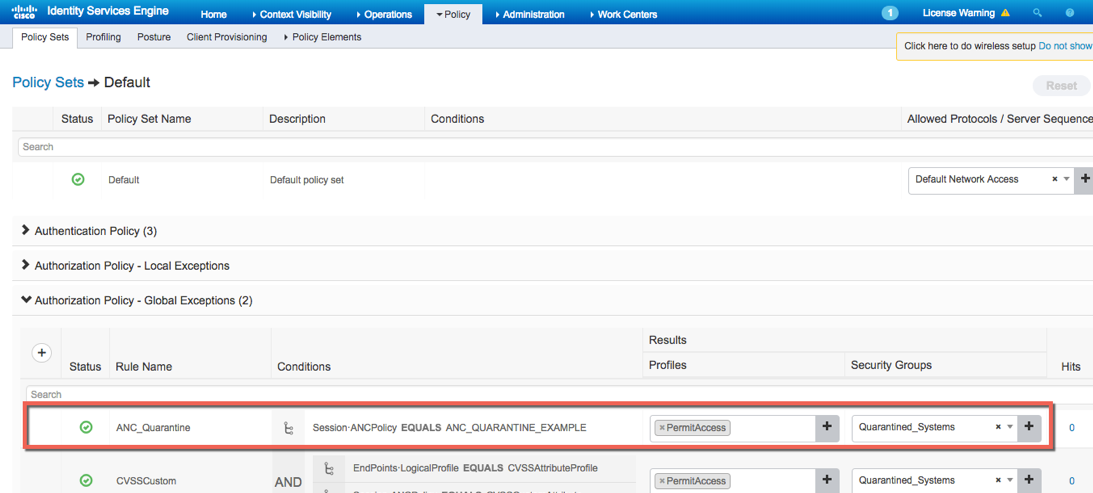Open the Policy menu
This screenshot has height=493, width=1093.
[453, 14]
